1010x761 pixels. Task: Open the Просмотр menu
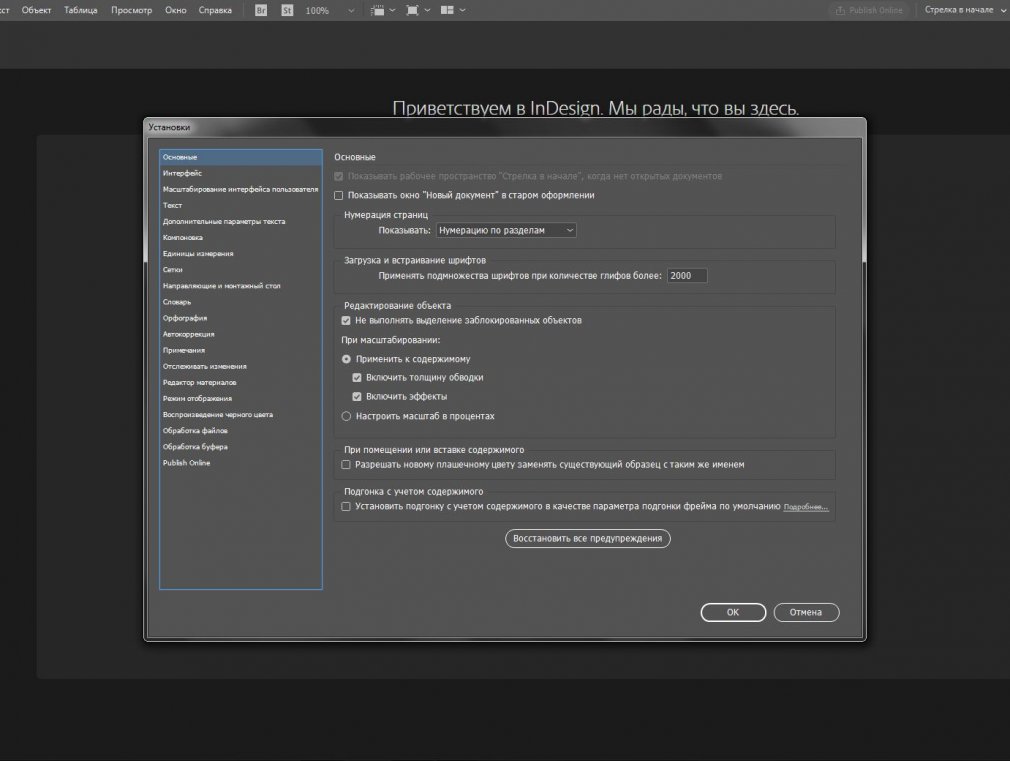click(x=131, y=10)
